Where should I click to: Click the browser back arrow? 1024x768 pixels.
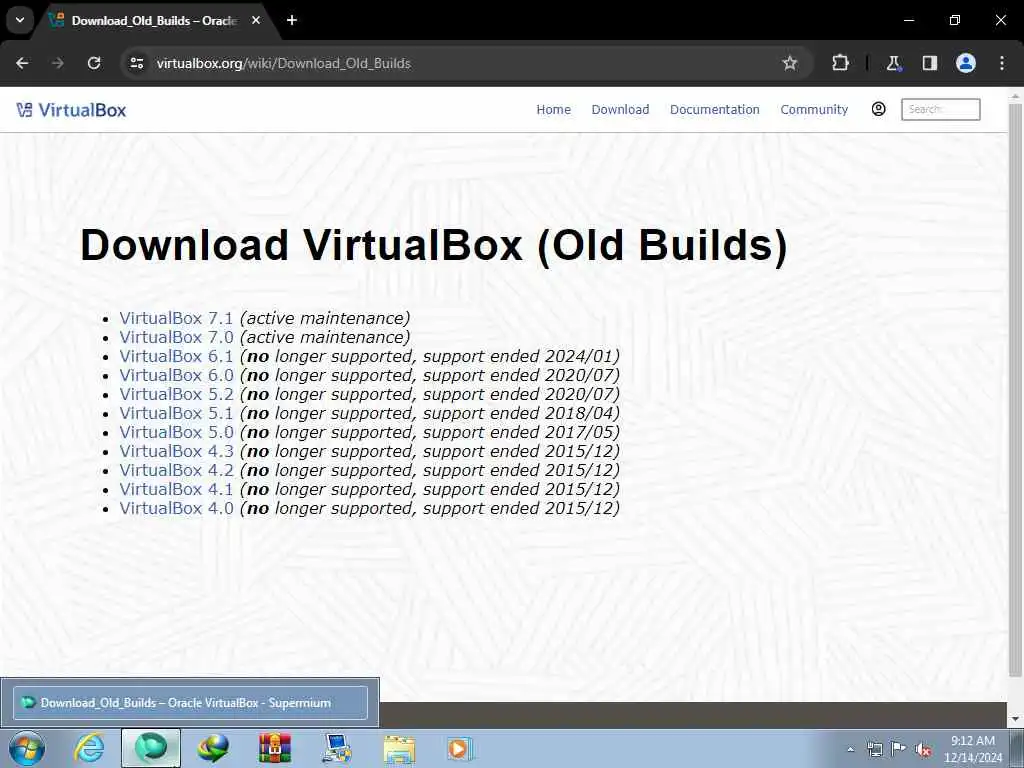point(22,63)
